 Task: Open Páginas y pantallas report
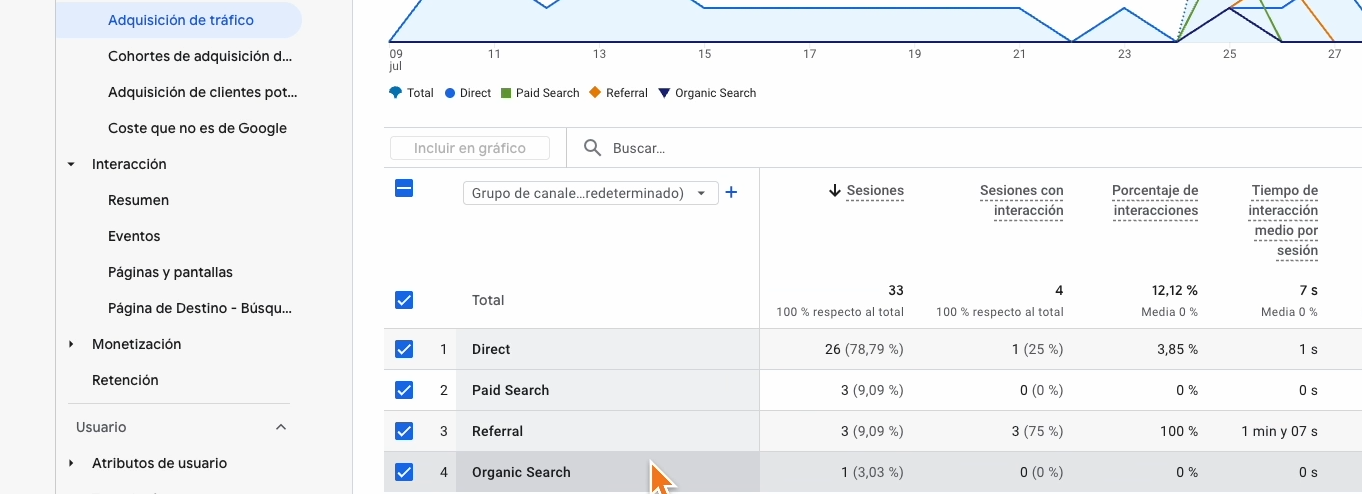(x=170, y=272)
